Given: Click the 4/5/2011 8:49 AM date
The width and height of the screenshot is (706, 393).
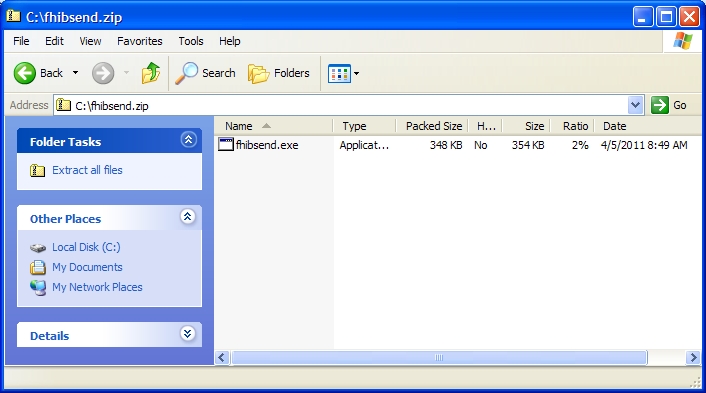Looking at the screenshot, I should [644, 145].
